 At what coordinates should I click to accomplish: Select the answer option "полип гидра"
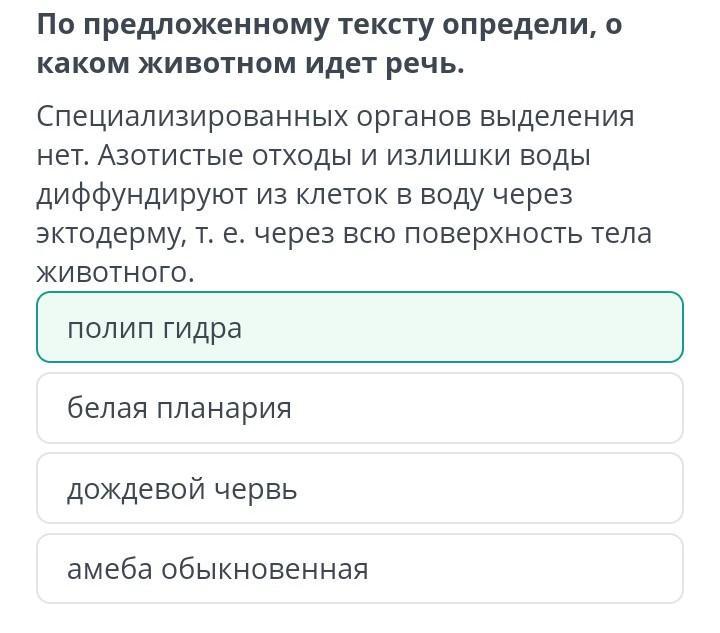[x=359, y=328]
